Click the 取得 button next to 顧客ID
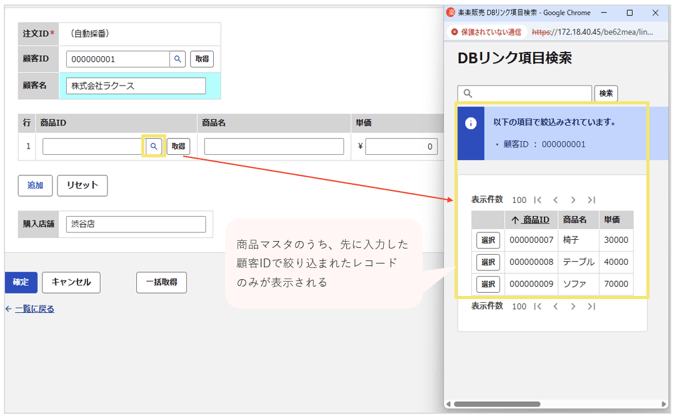The height and width of the screenshot is (419, 677). point(202,59)
